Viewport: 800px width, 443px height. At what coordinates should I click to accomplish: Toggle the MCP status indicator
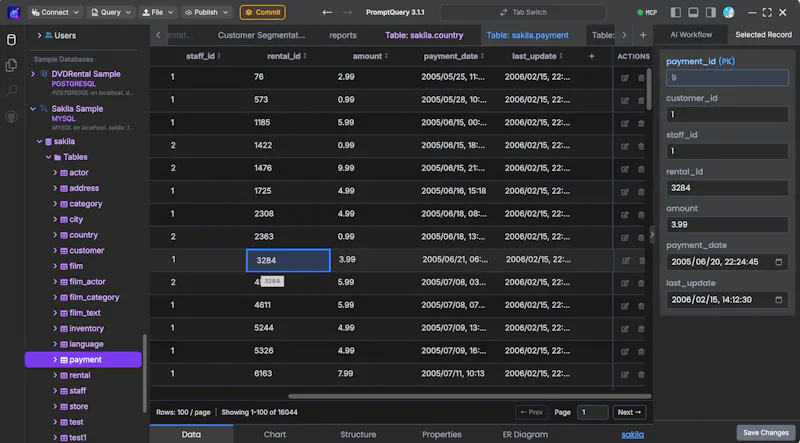(x=647, y=12)
